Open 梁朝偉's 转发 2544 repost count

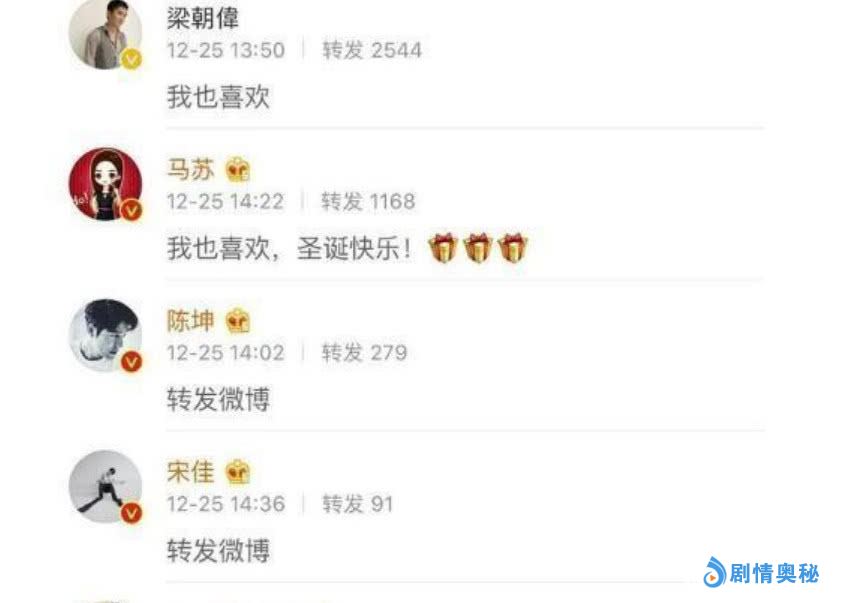click(x=372, y=50)
